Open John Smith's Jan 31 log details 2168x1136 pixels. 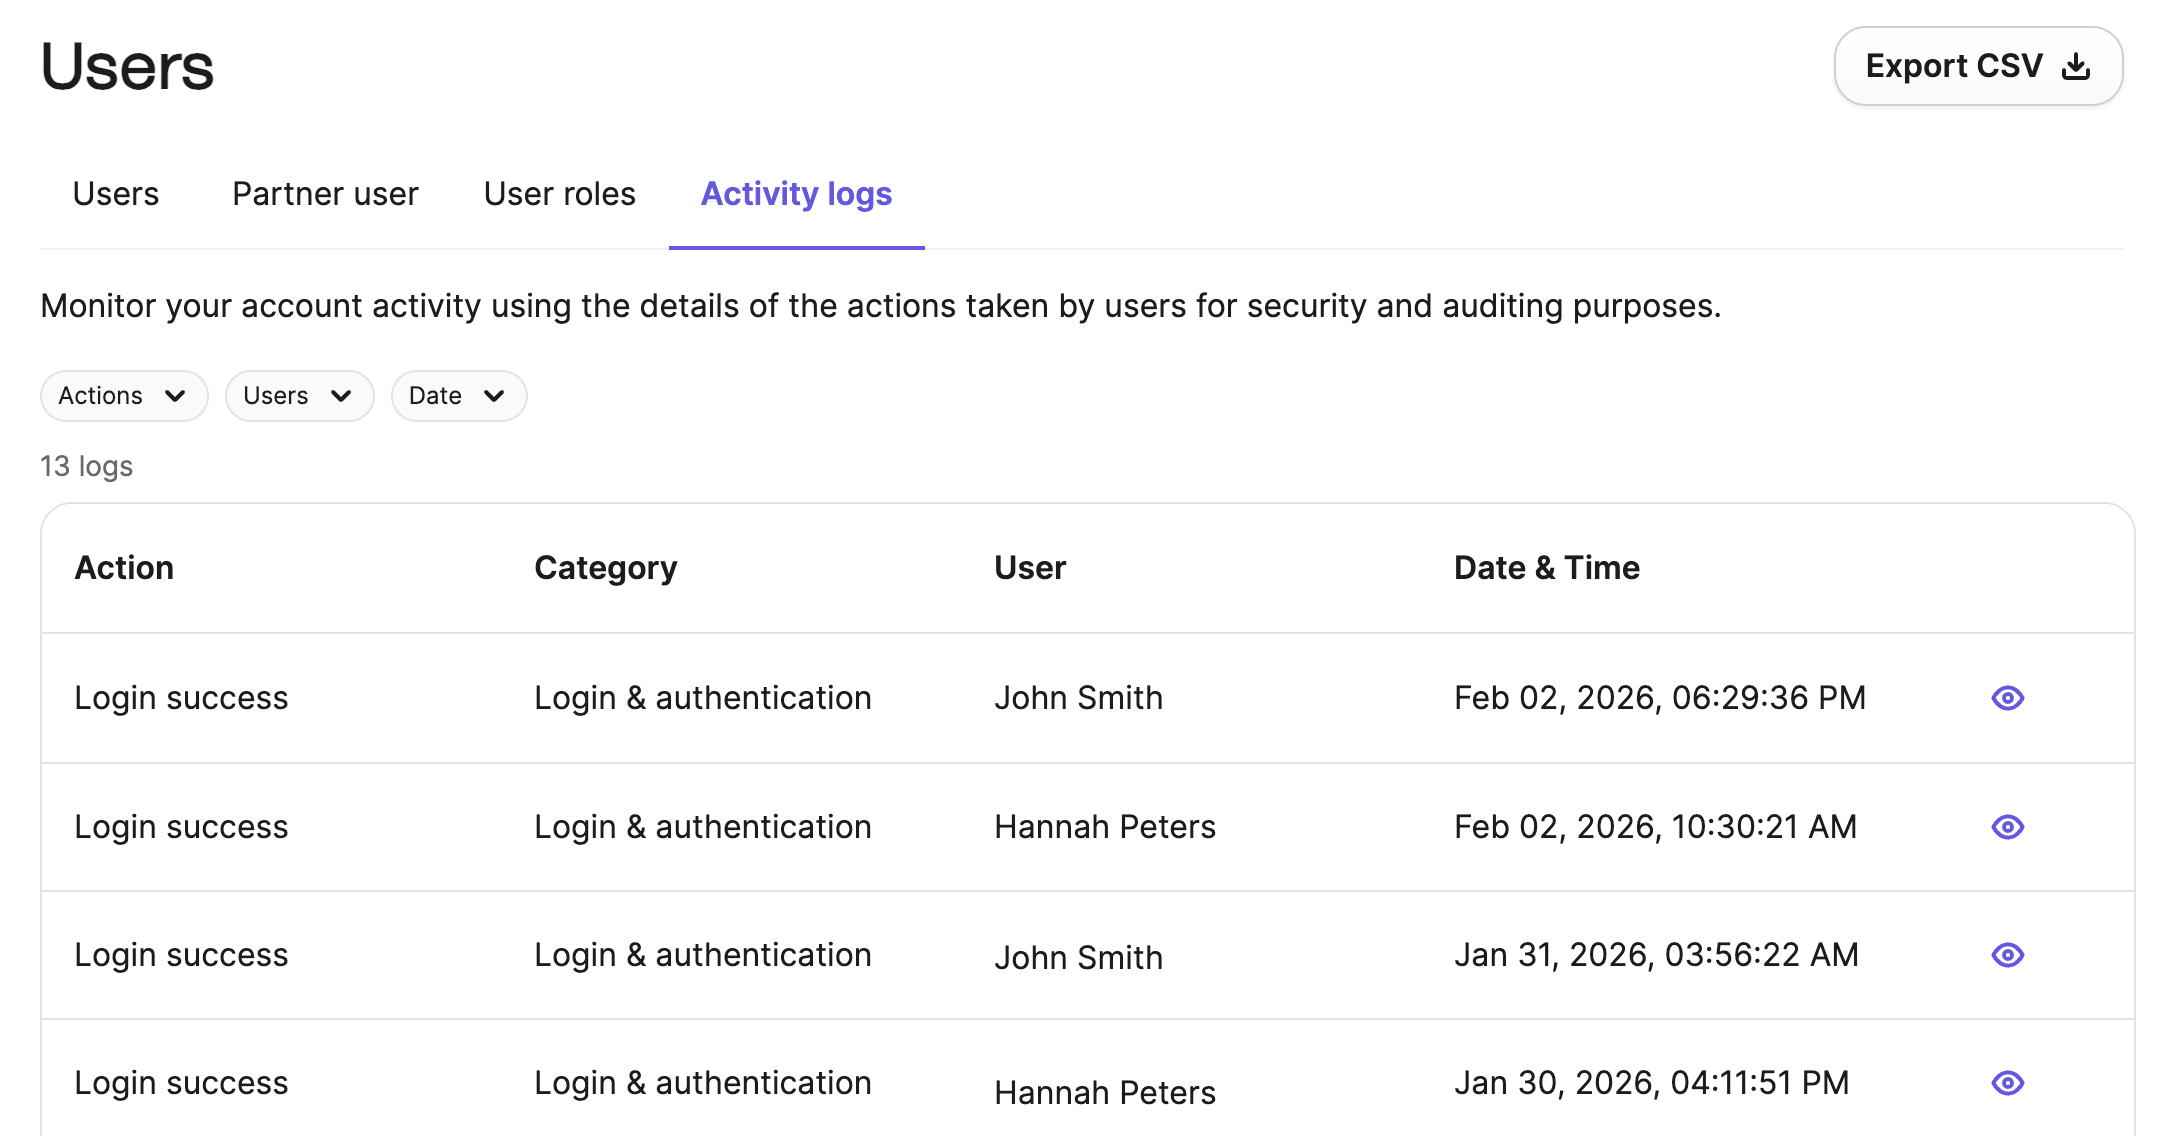[x=2007, y=955]
